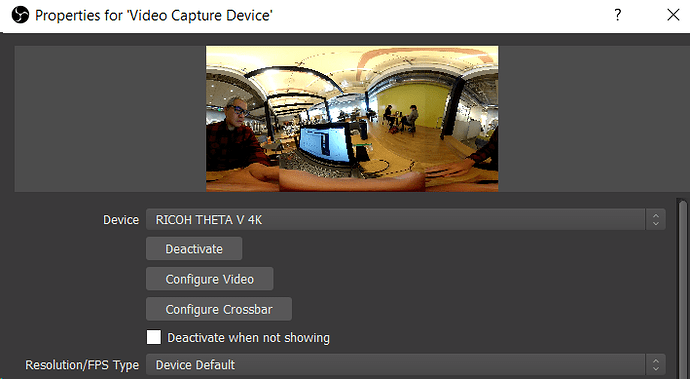Expand the Resolution/FPS Type Device Default dropdown
The image size is (690, 379).
[405, 365]
